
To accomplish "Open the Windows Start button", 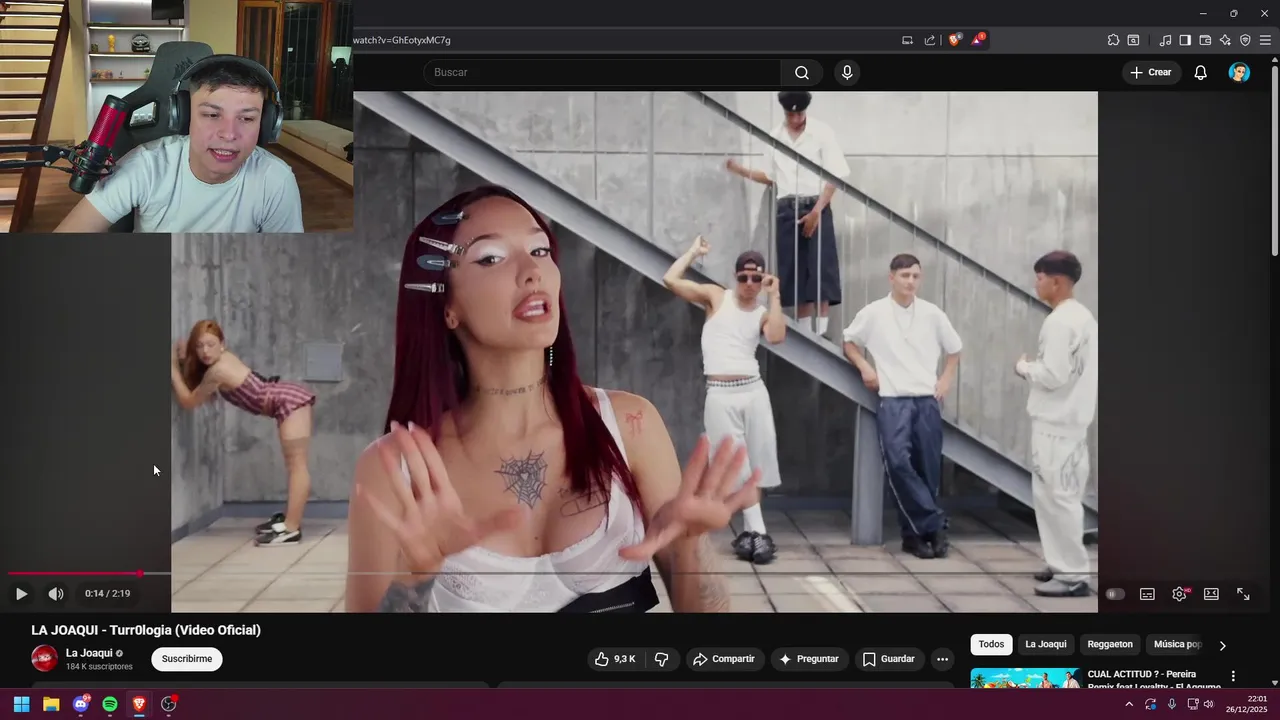I will (21, 704).
